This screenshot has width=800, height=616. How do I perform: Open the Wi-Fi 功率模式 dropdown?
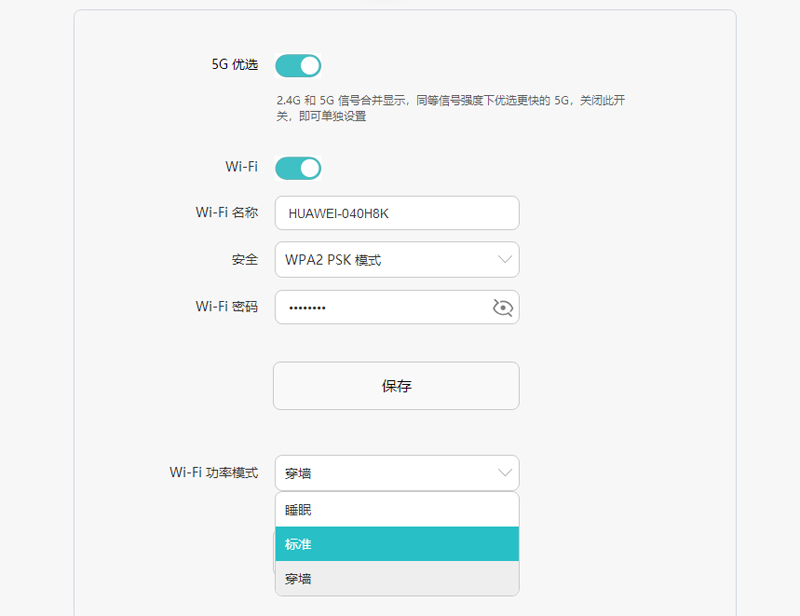coord(396,472)
